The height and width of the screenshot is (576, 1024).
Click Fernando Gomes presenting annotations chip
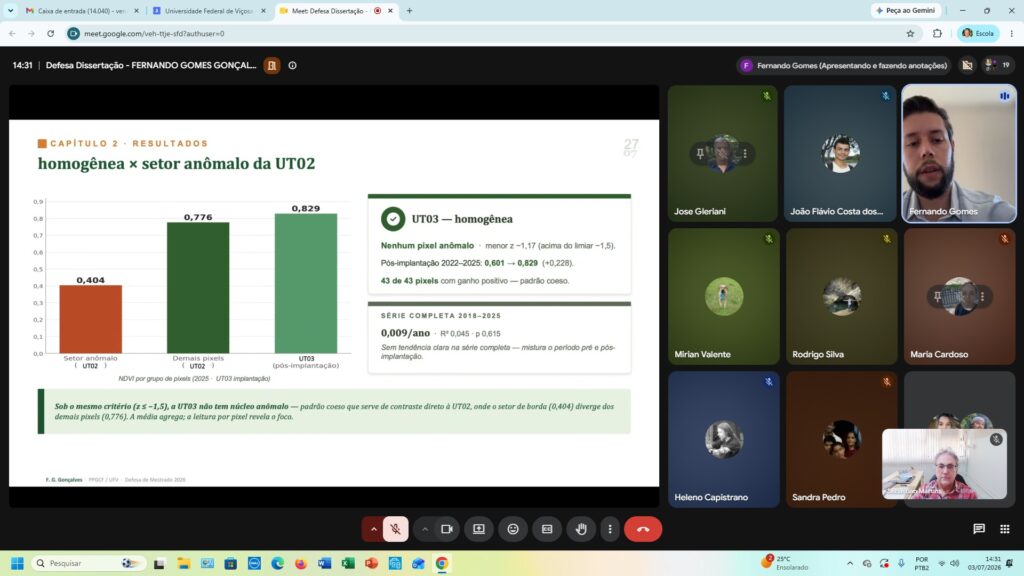coord(844,65)
